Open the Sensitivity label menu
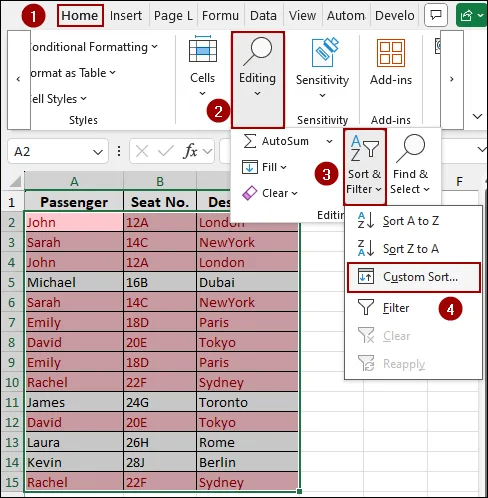The image size is (488, 498). pyautogui.click(x=322, y=87)
